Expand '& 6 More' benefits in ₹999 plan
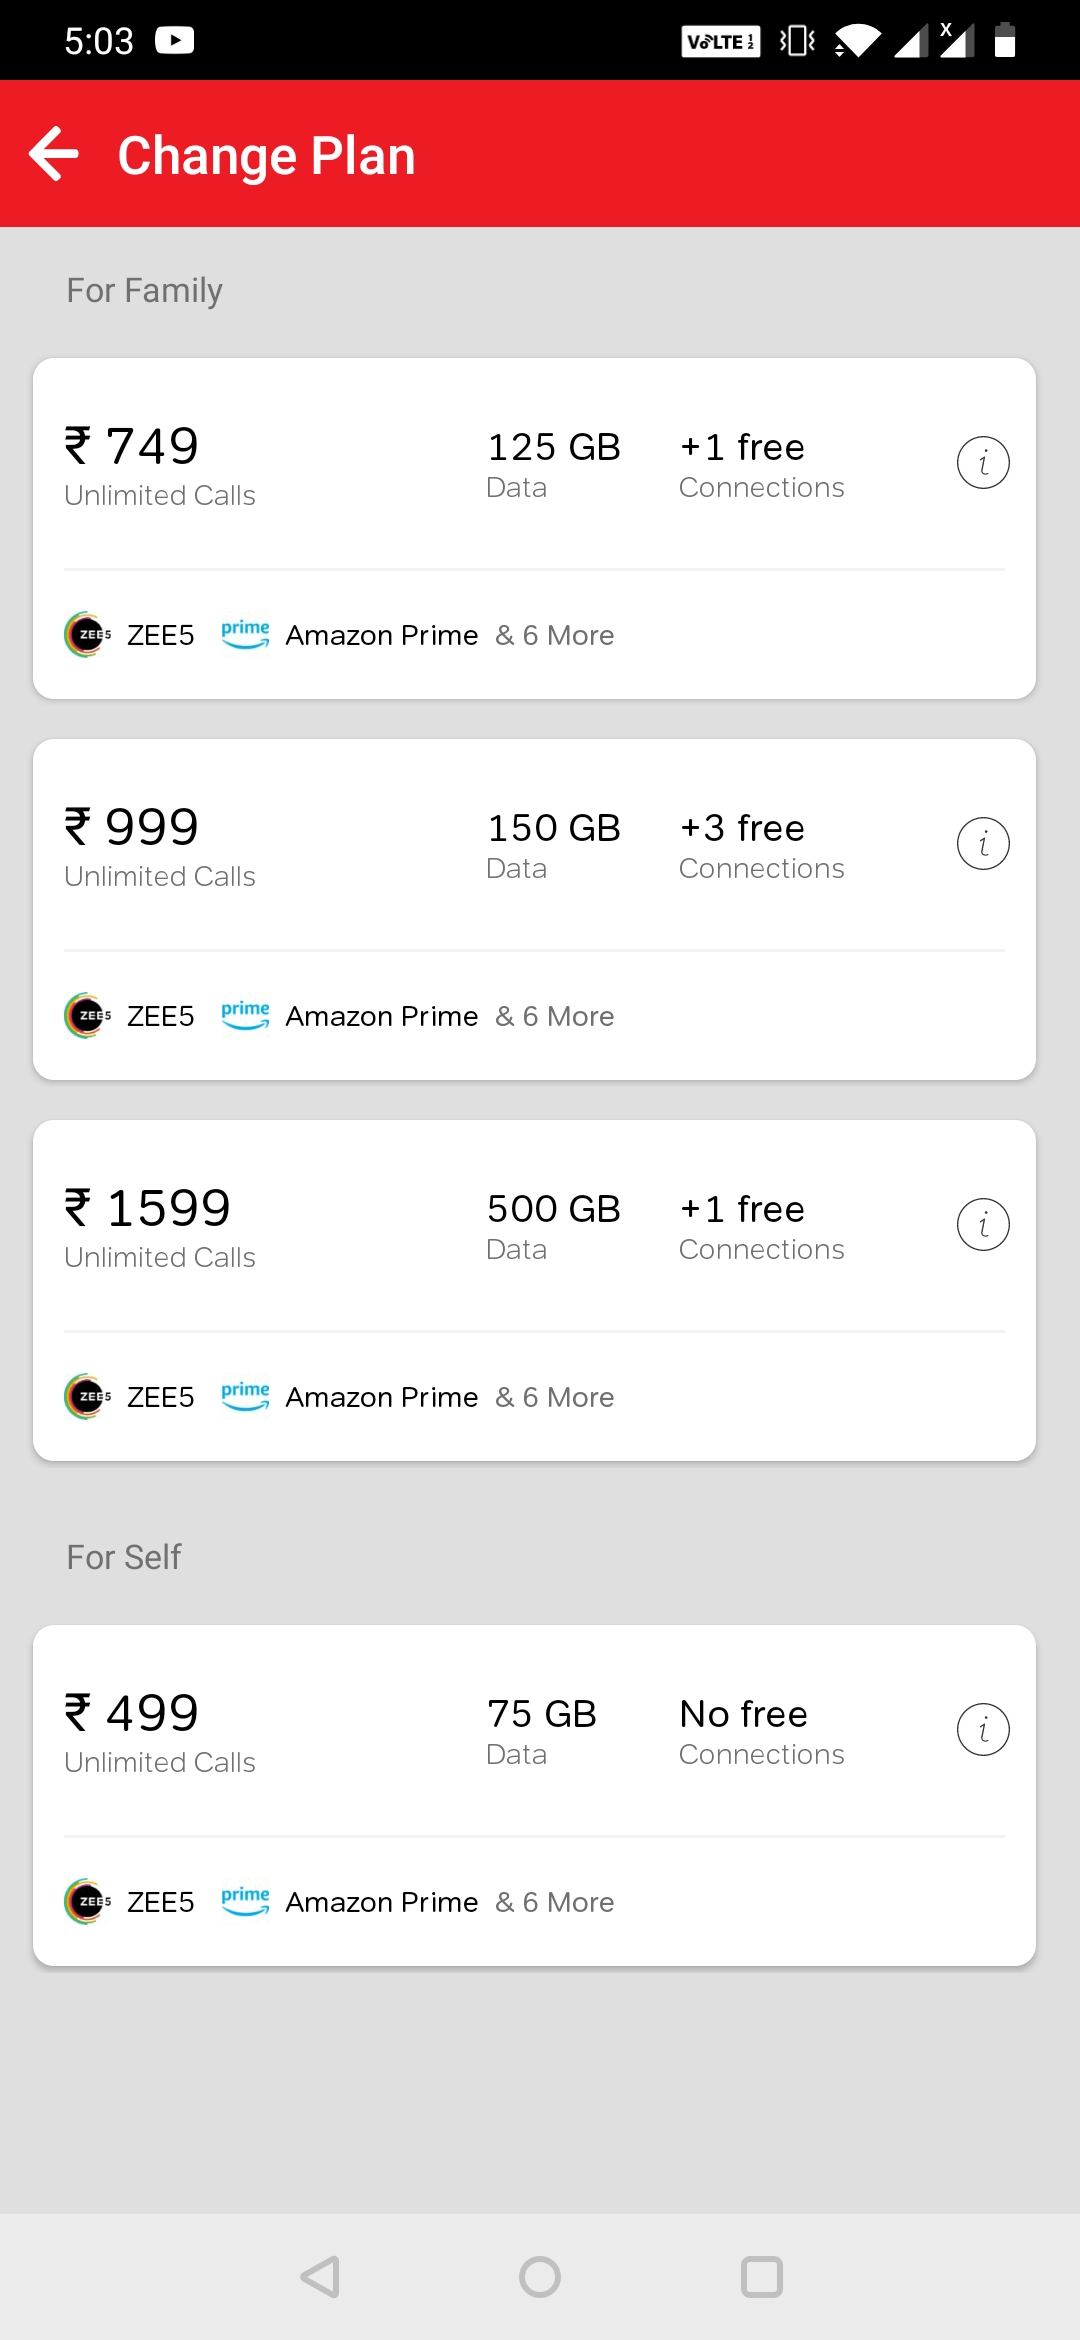 pos(555,1017)
